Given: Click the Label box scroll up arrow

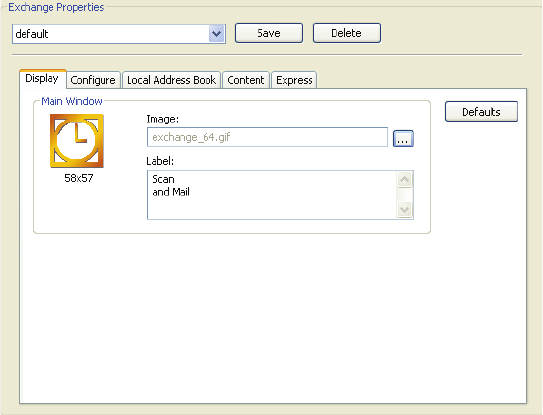Looking at the screenshot, I should coord(404,179).
